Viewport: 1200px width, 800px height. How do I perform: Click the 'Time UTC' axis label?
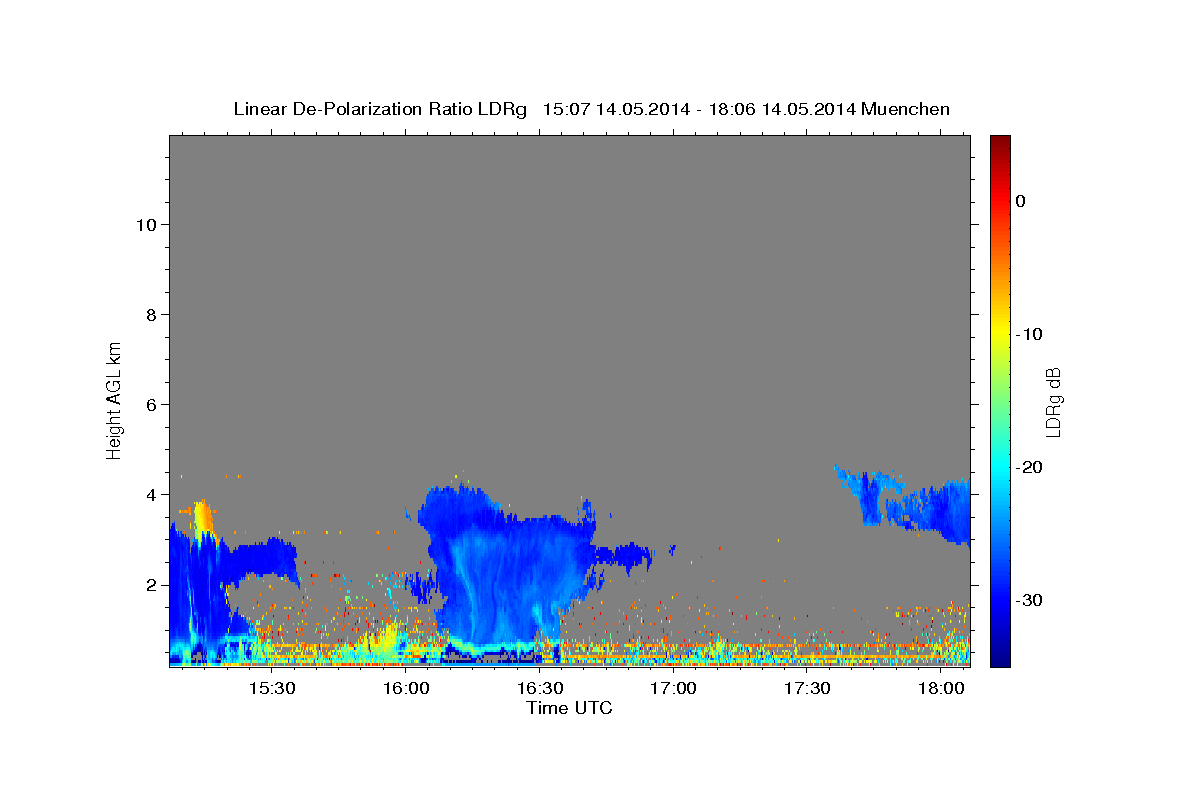tap(569, 708)
